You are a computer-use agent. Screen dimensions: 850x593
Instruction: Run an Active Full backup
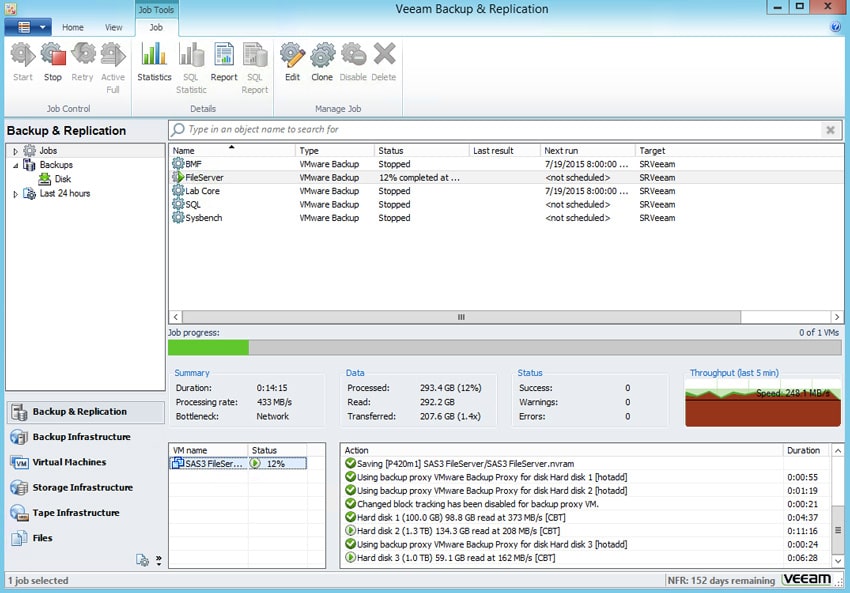(x=113, y=68)
